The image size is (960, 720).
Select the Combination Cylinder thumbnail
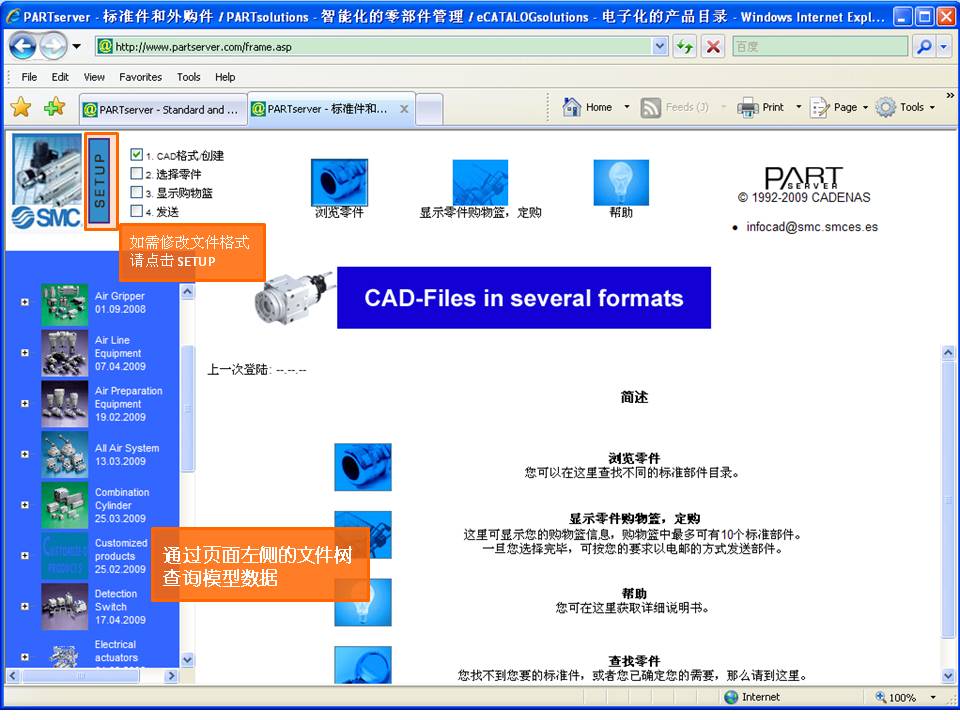click(64, 506)
